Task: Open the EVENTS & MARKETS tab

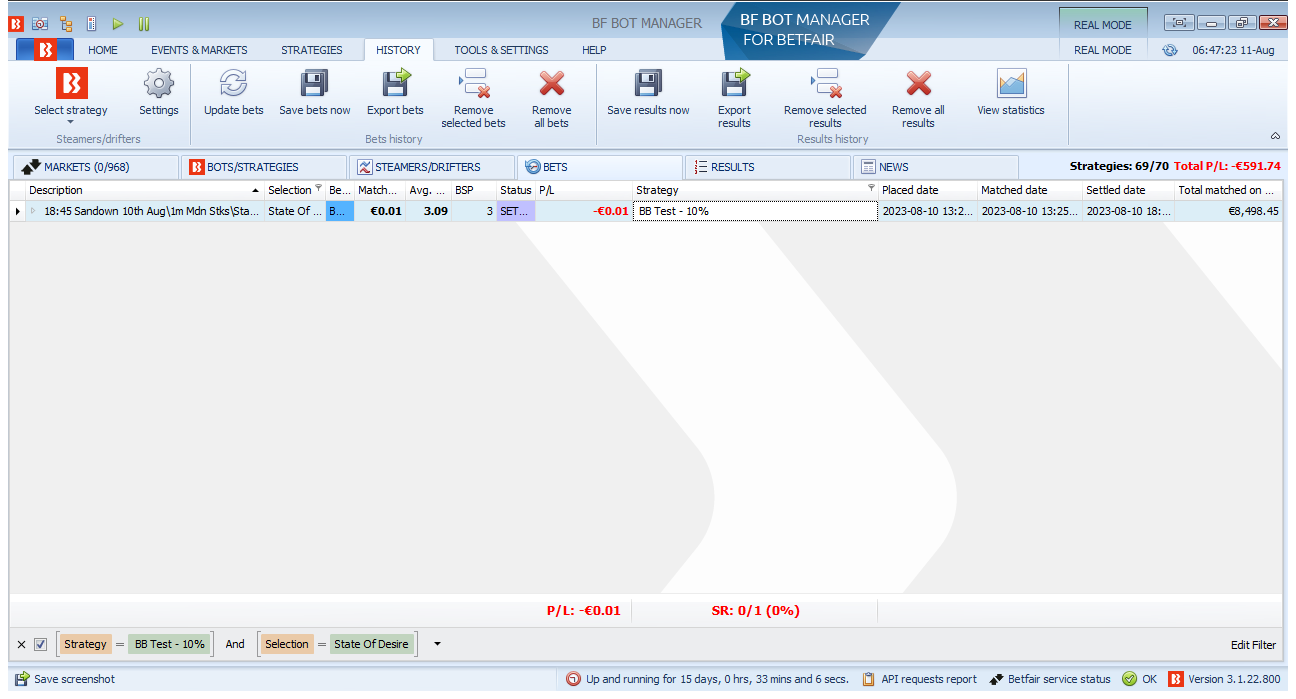Action: pos(199,50)
